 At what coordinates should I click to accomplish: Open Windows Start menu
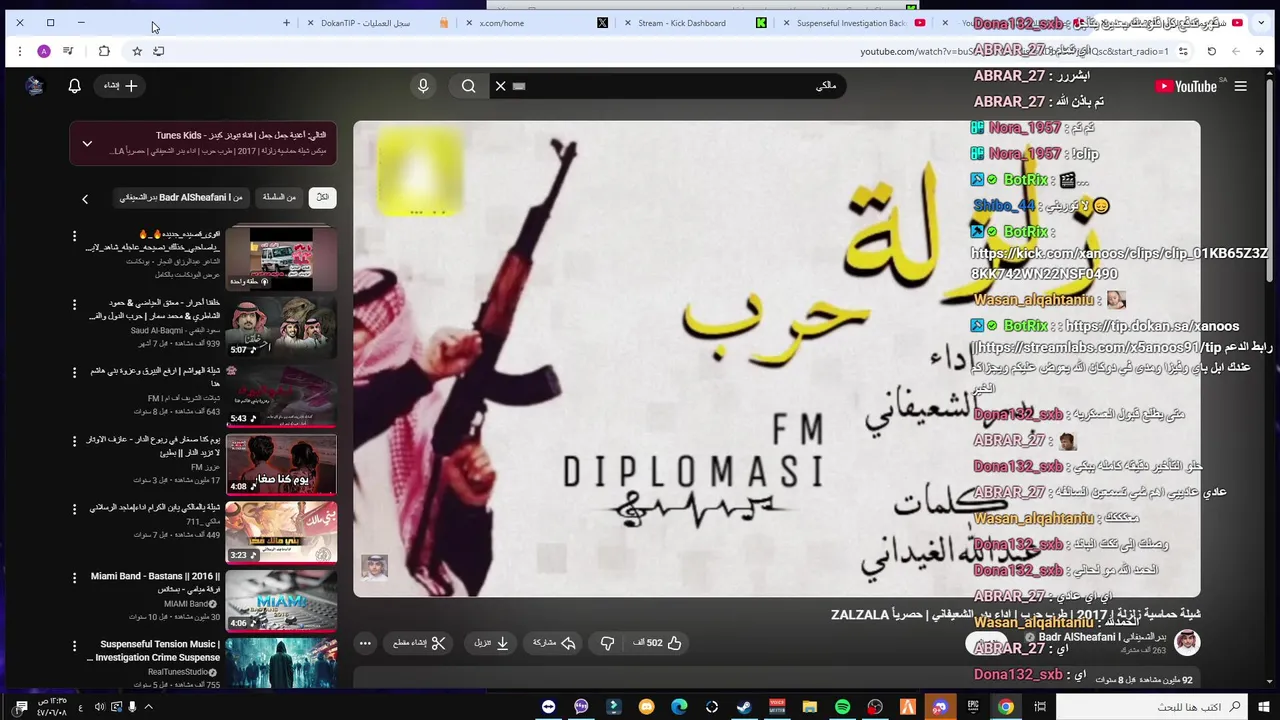(1265, 707)
